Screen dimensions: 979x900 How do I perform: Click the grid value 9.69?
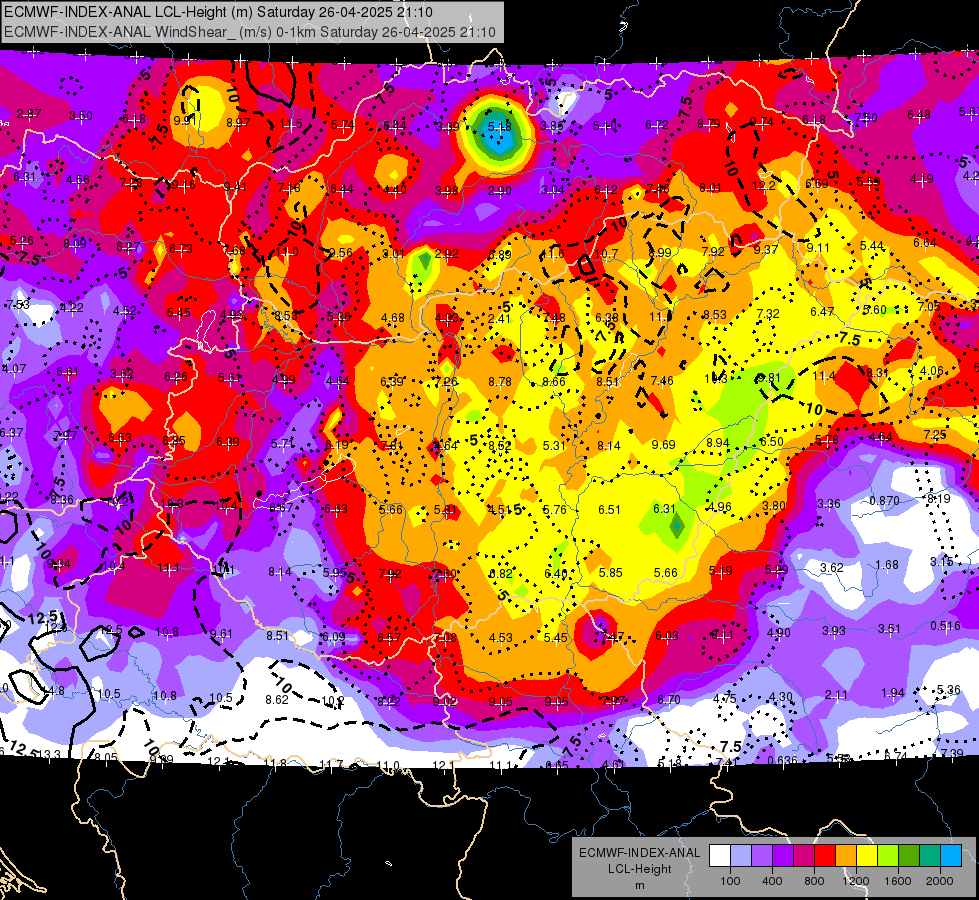tap(663, 445)
